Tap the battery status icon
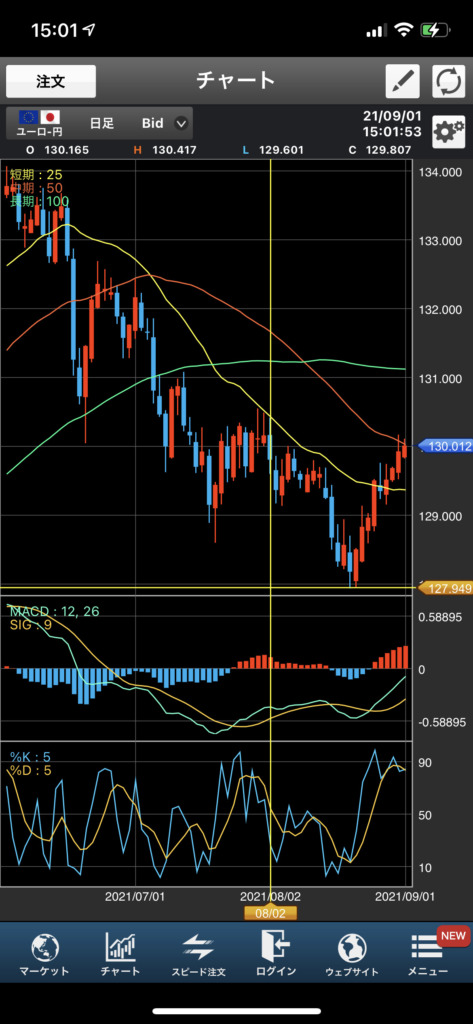The image size is (473, 1024). 435,30
